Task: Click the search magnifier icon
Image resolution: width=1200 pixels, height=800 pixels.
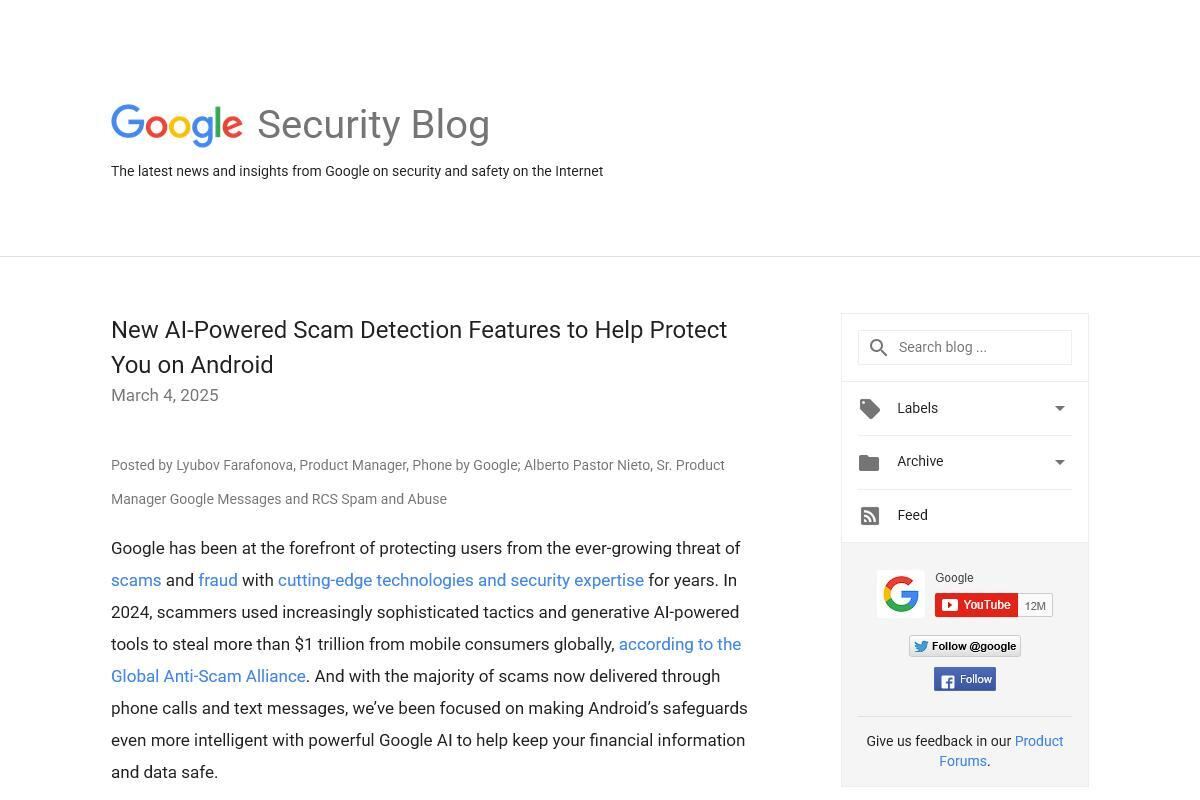Action: point(878,348)
